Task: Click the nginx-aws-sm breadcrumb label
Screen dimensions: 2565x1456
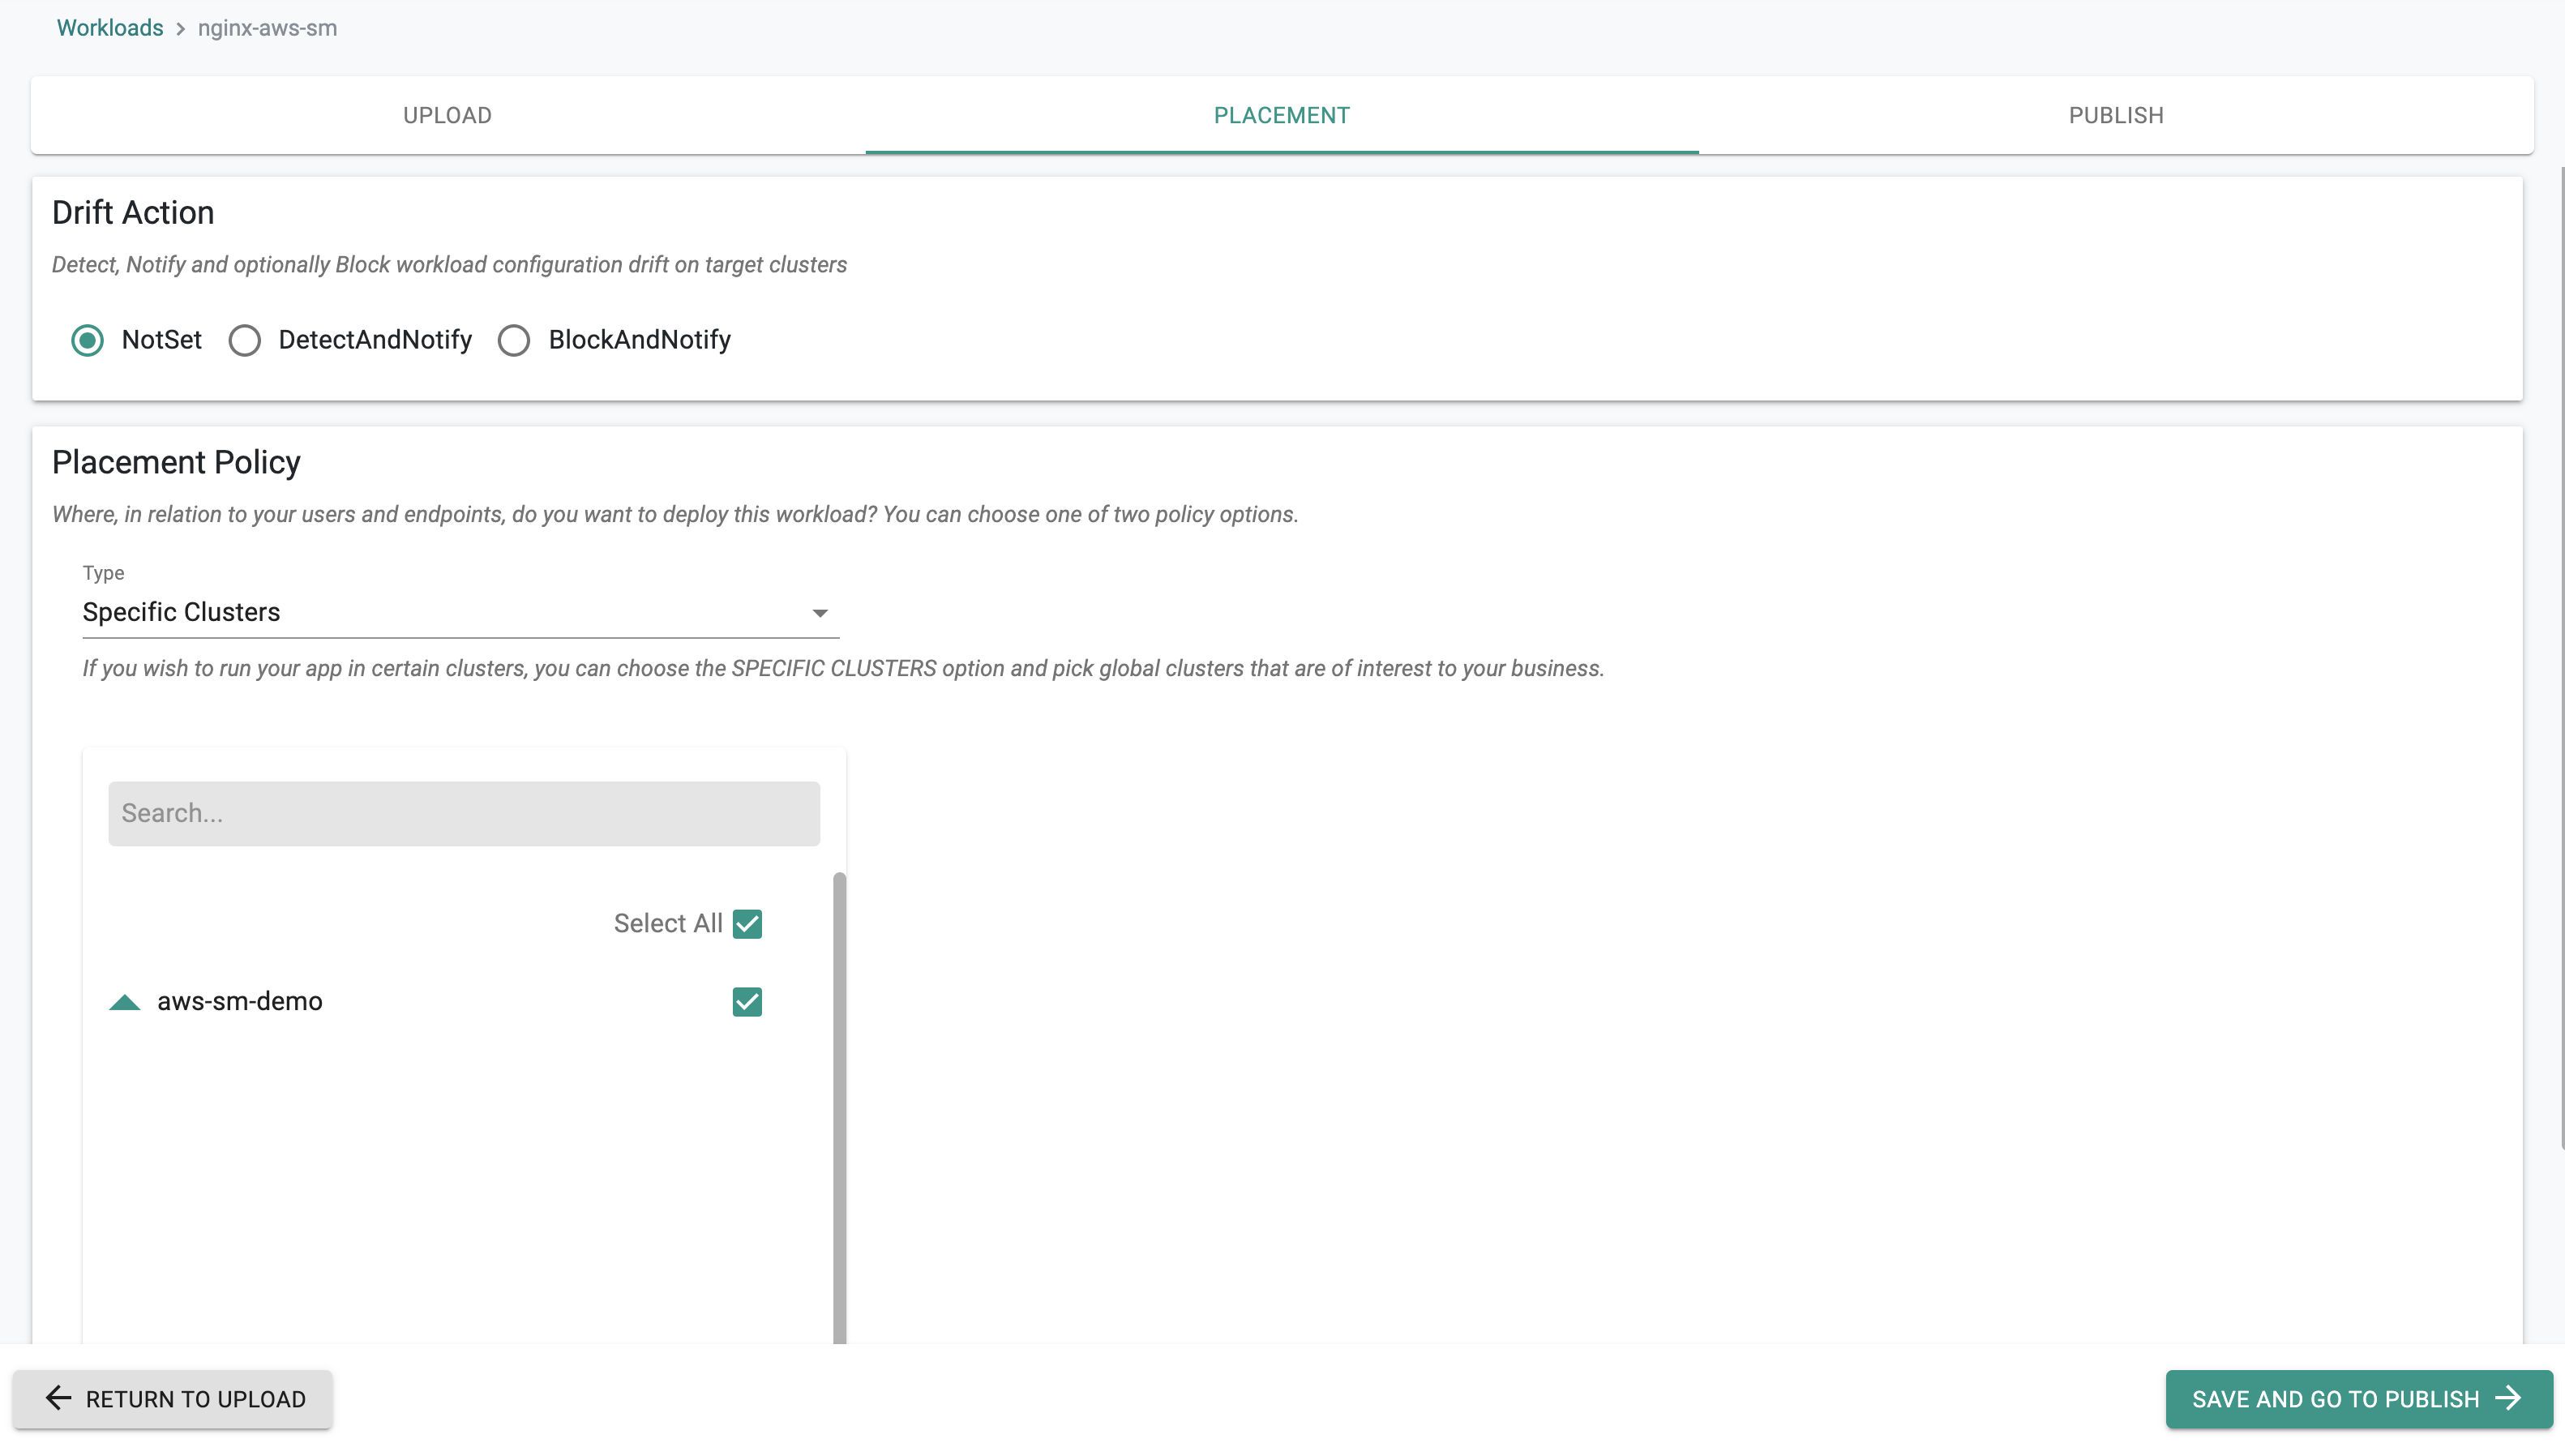Action: coord(268,28)
